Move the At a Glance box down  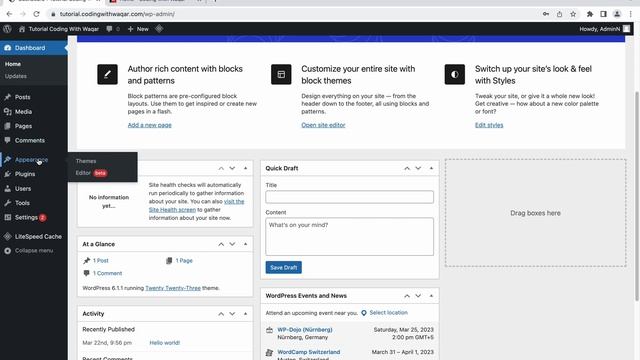232,244
